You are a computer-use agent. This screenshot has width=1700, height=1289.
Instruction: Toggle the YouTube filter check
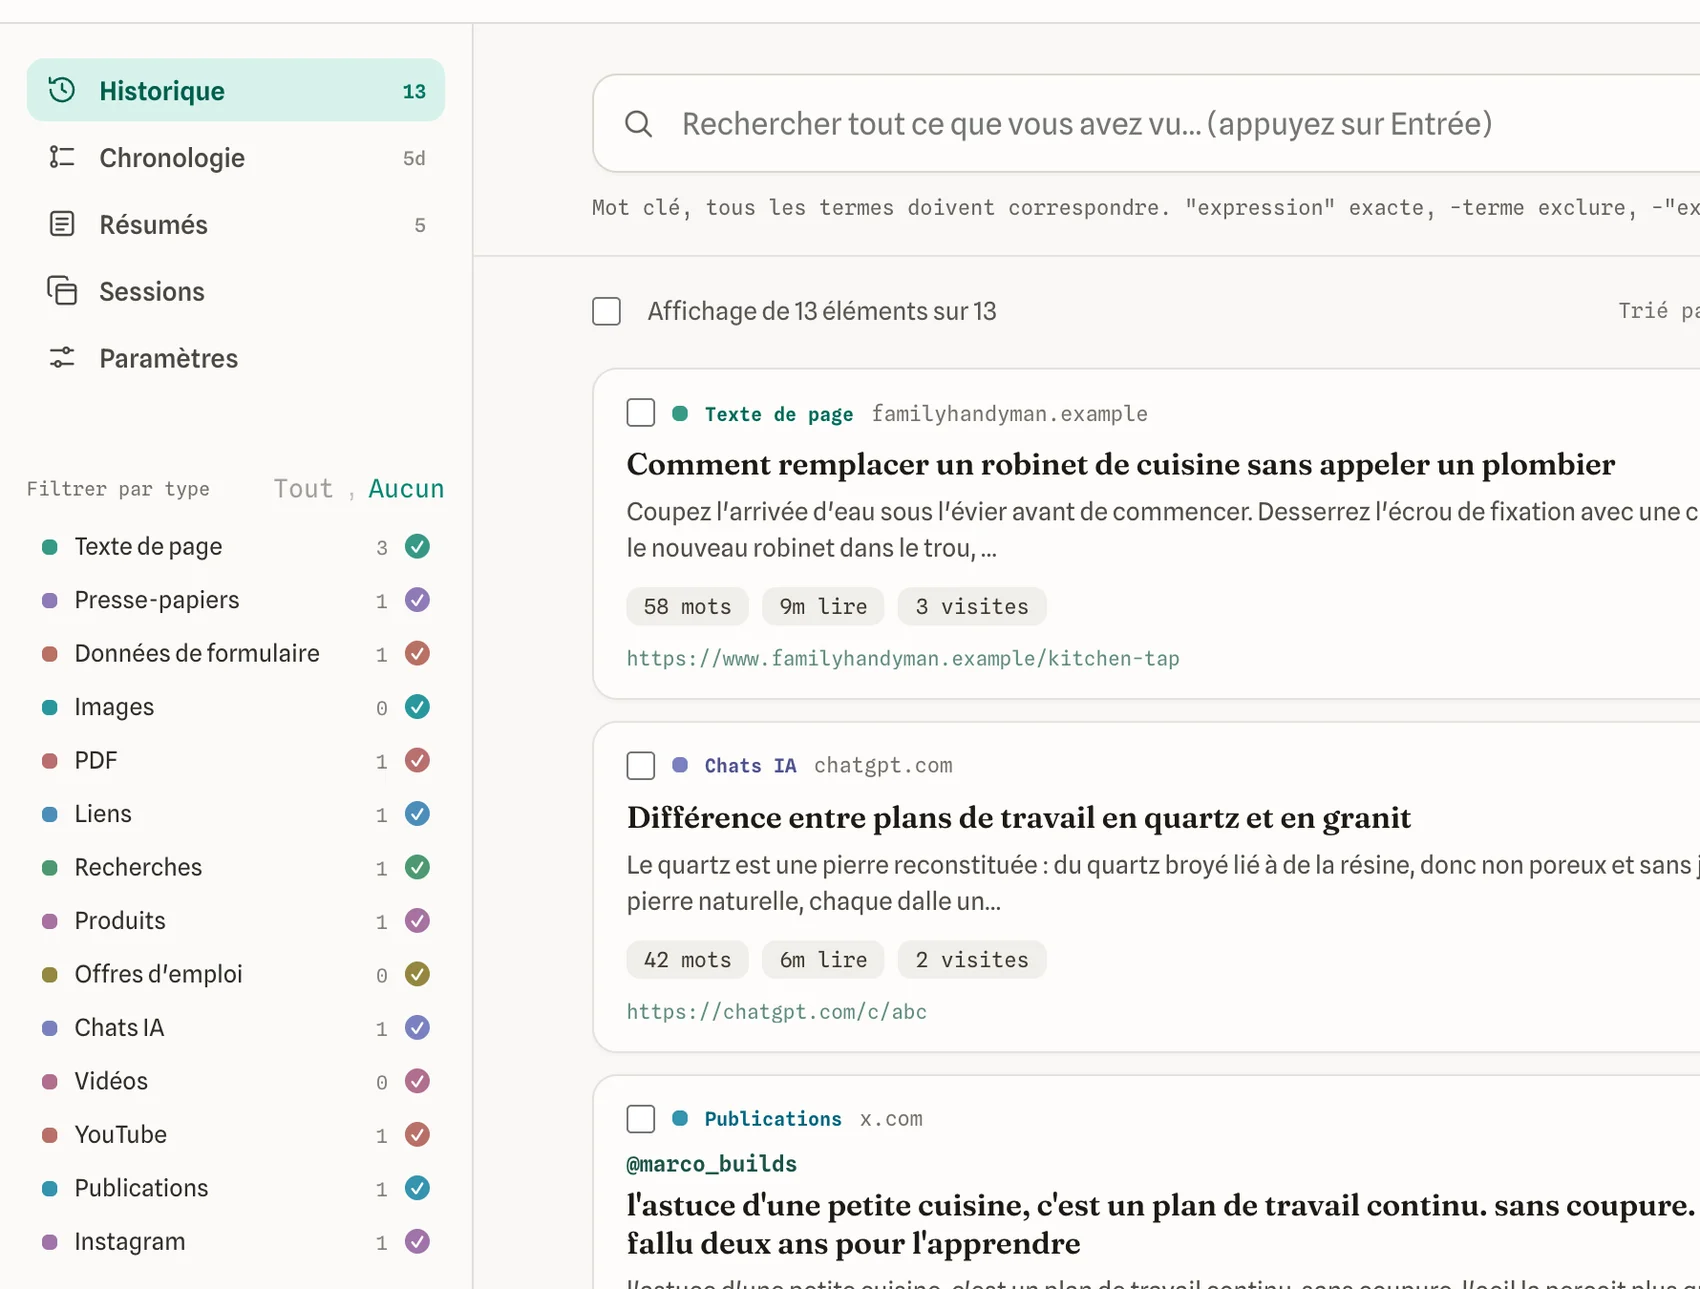click(x=417, y=1135)
